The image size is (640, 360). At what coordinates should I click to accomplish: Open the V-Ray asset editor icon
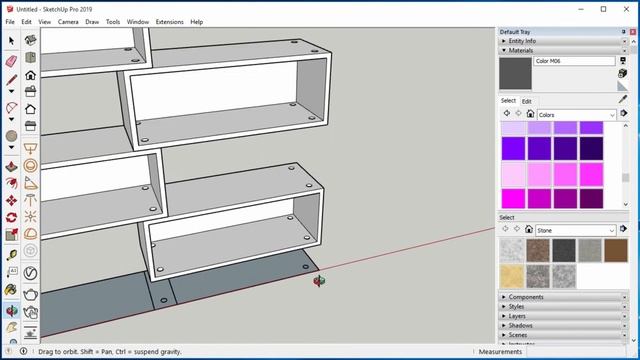pos(31,273)
